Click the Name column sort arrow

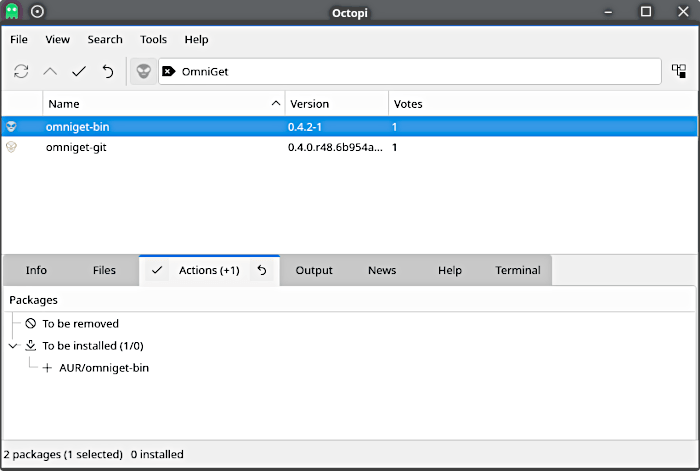[x=276, y=103]
